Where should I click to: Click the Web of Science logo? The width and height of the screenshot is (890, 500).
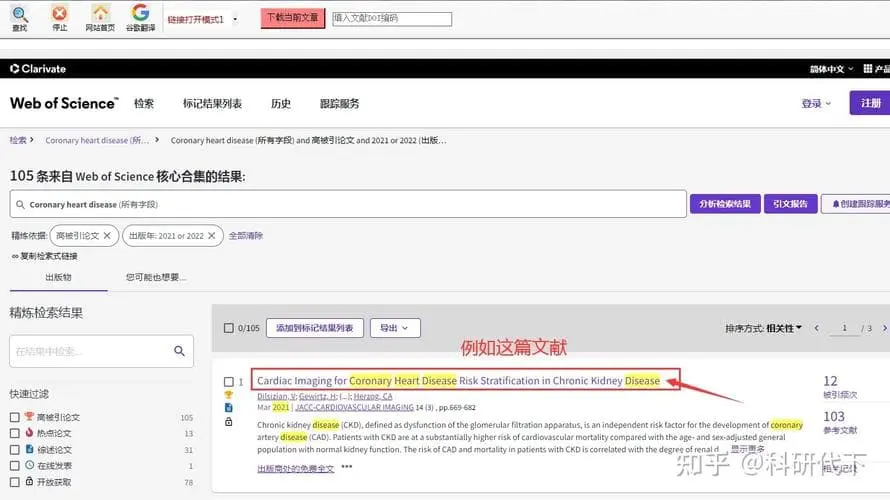(64, 103)
